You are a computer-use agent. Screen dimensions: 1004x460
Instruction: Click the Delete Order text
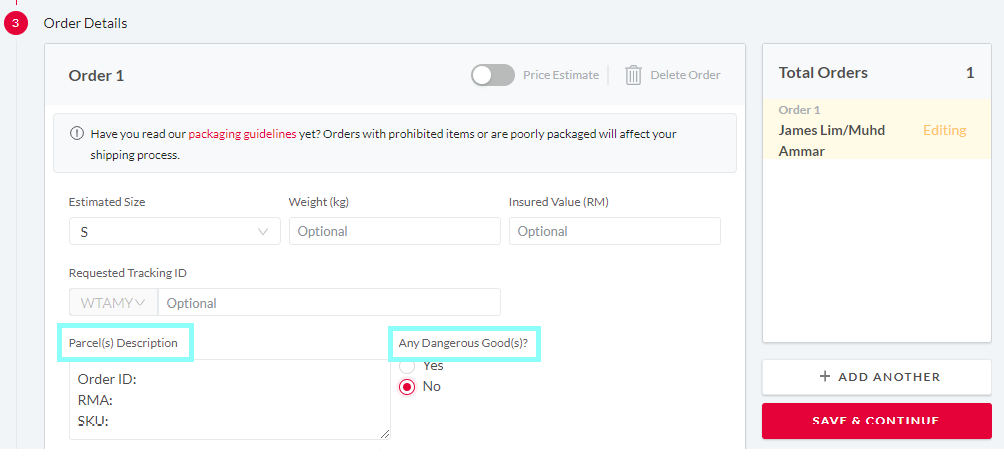point(685,75)
